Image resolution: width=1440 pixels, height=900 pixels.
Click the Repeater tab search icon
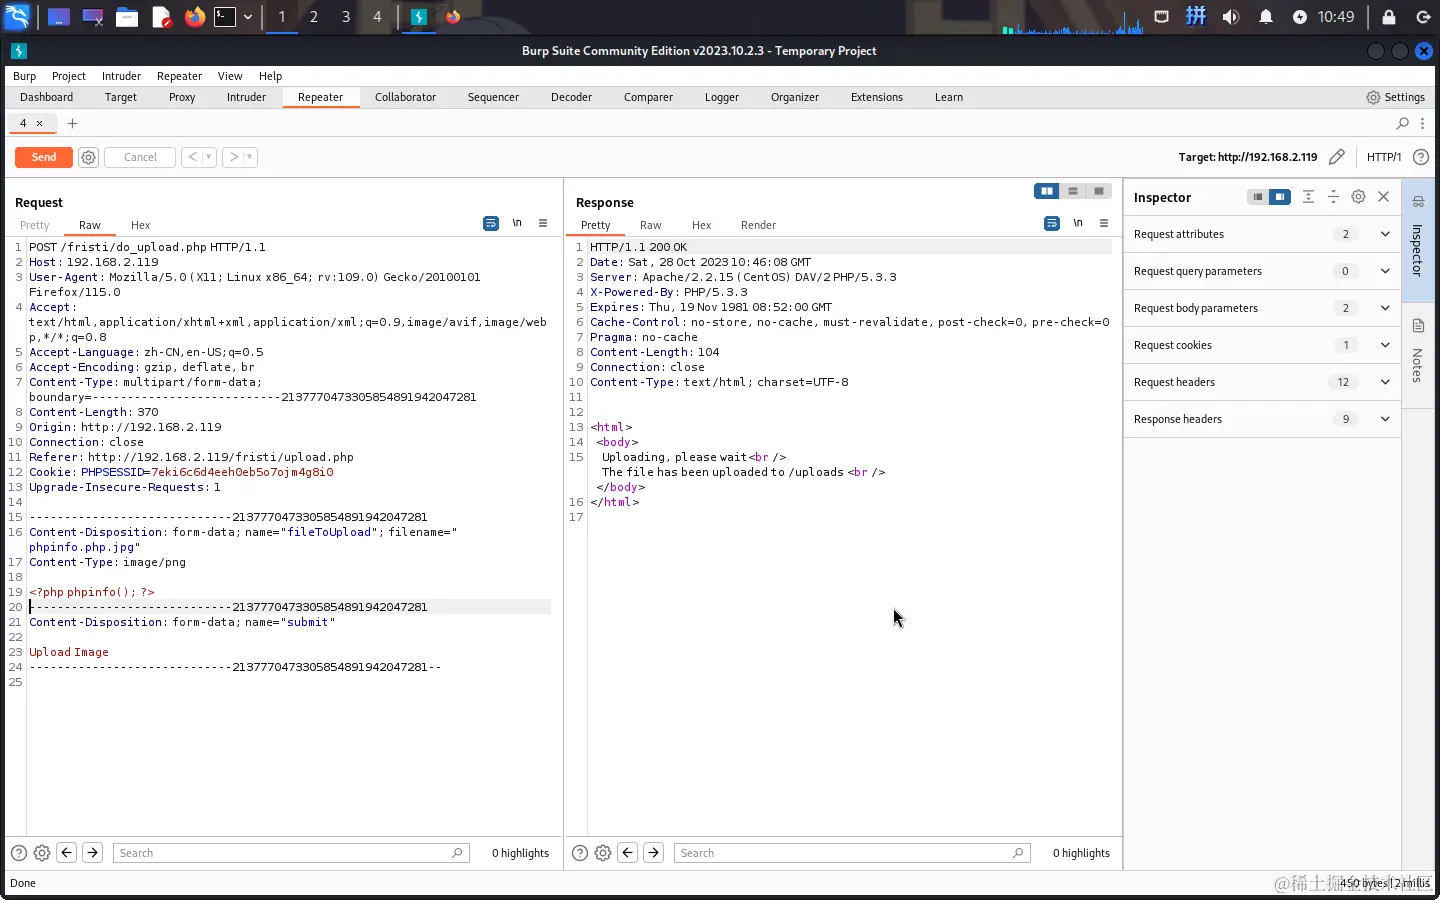1402,123
